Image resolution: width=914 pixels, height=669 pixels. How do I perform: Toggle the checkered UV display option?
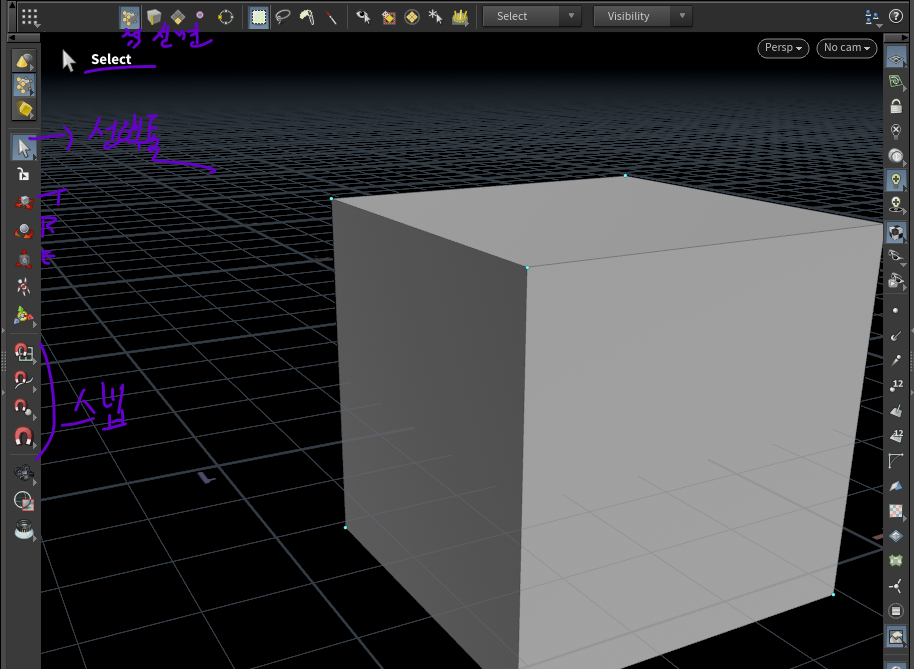pos(896,511)
